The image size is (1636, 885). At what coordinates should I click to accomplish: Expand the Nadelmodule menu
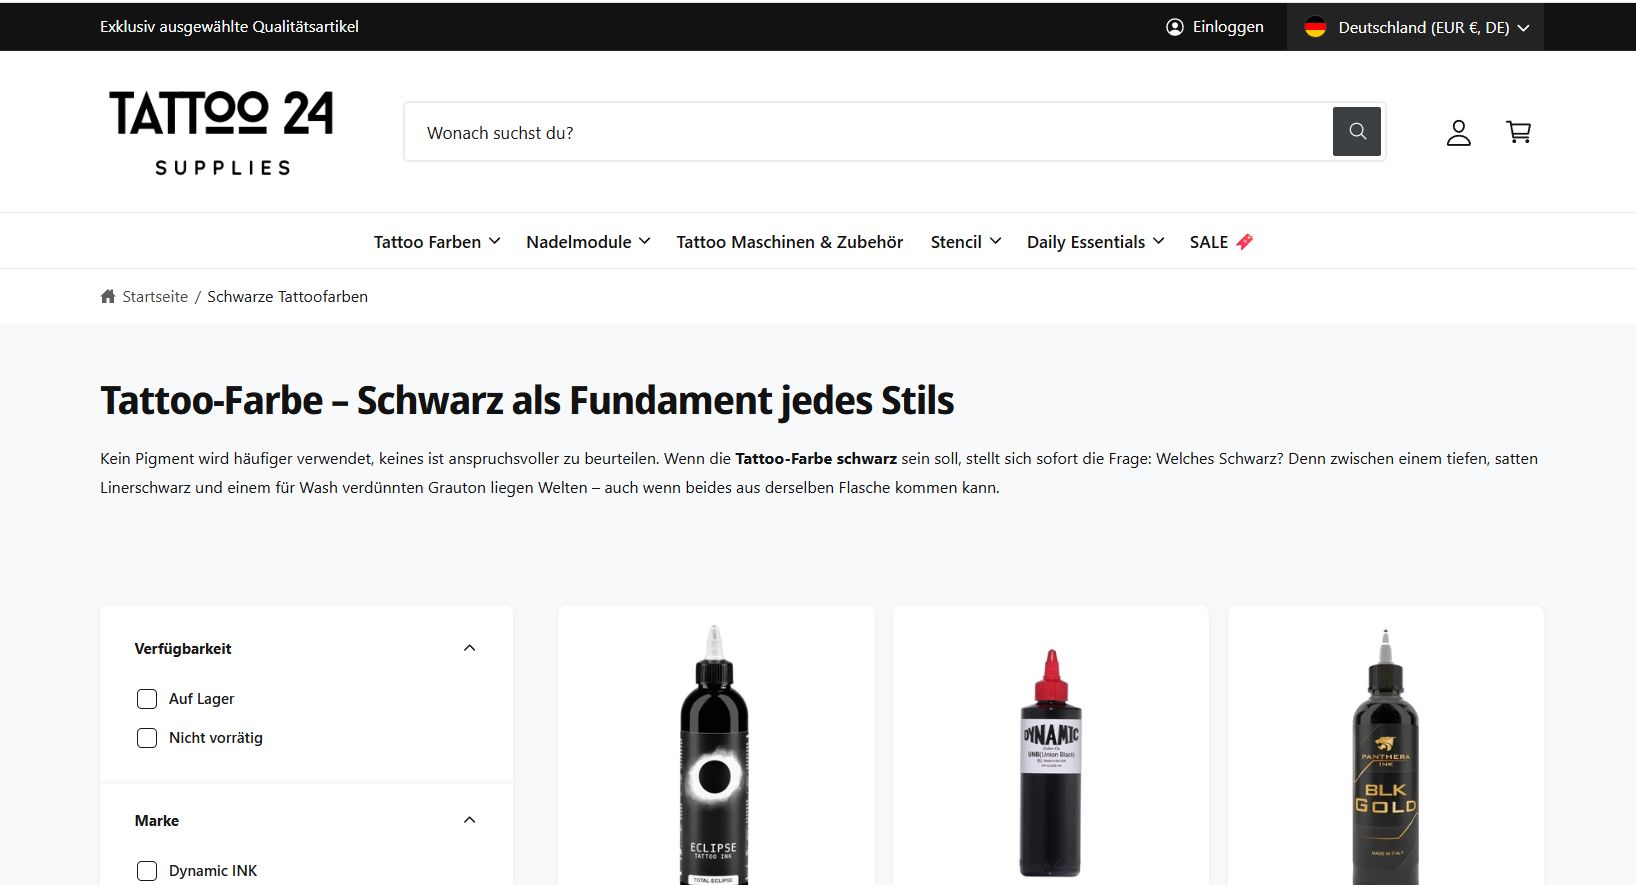[588, 242]
